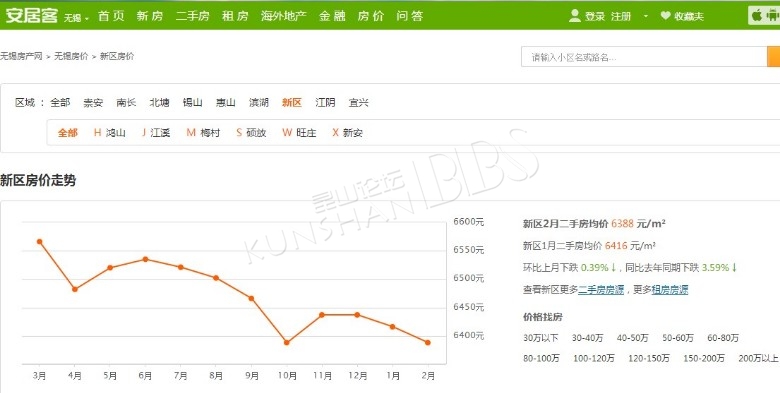Select the 滨湖 district filter
The image size is (780, 393).
point(259,102)
